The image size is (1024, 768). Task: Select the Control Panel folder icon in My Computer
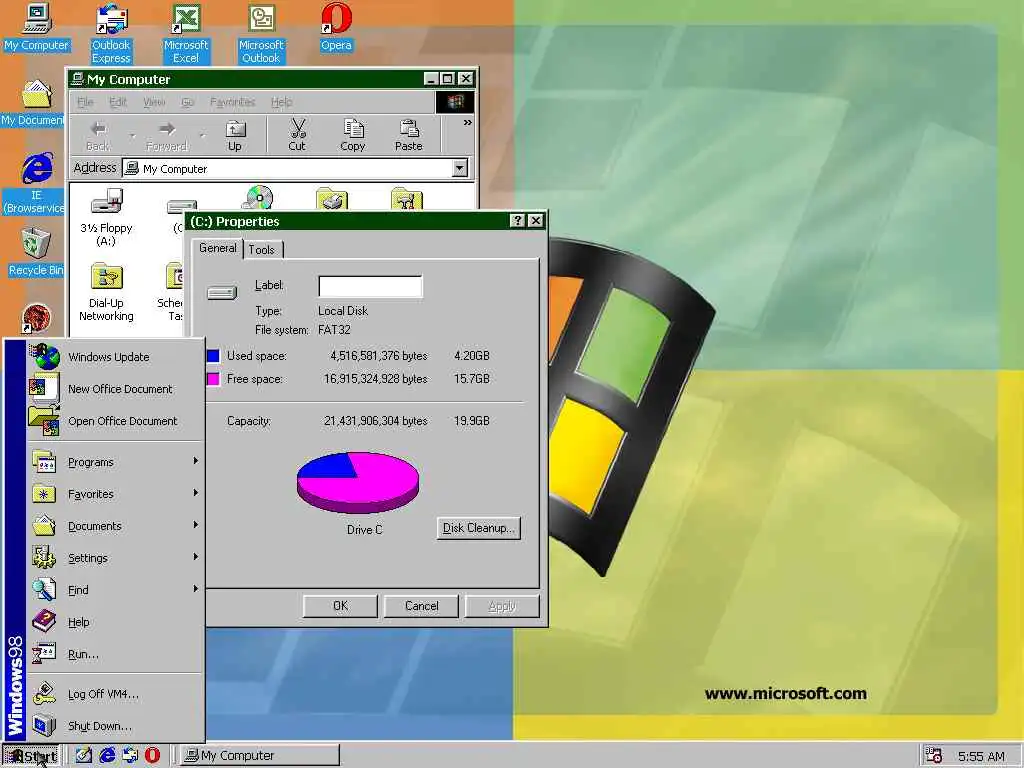(x=406, y=199)
